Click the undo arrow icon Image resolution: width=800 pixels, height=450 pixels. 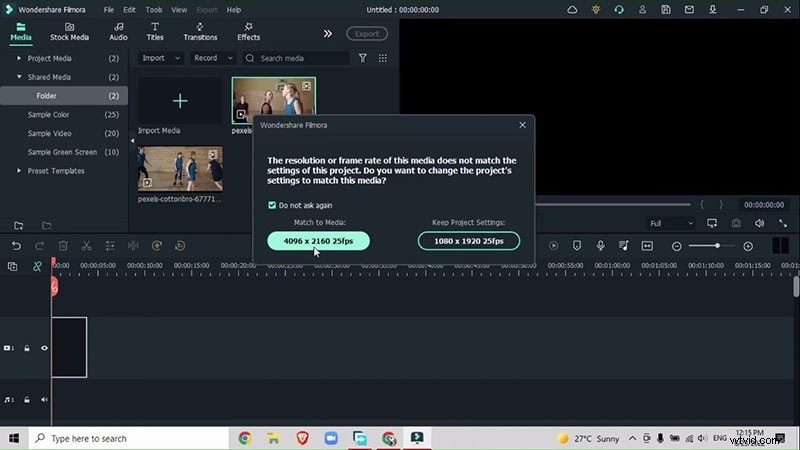pos(16,246)
